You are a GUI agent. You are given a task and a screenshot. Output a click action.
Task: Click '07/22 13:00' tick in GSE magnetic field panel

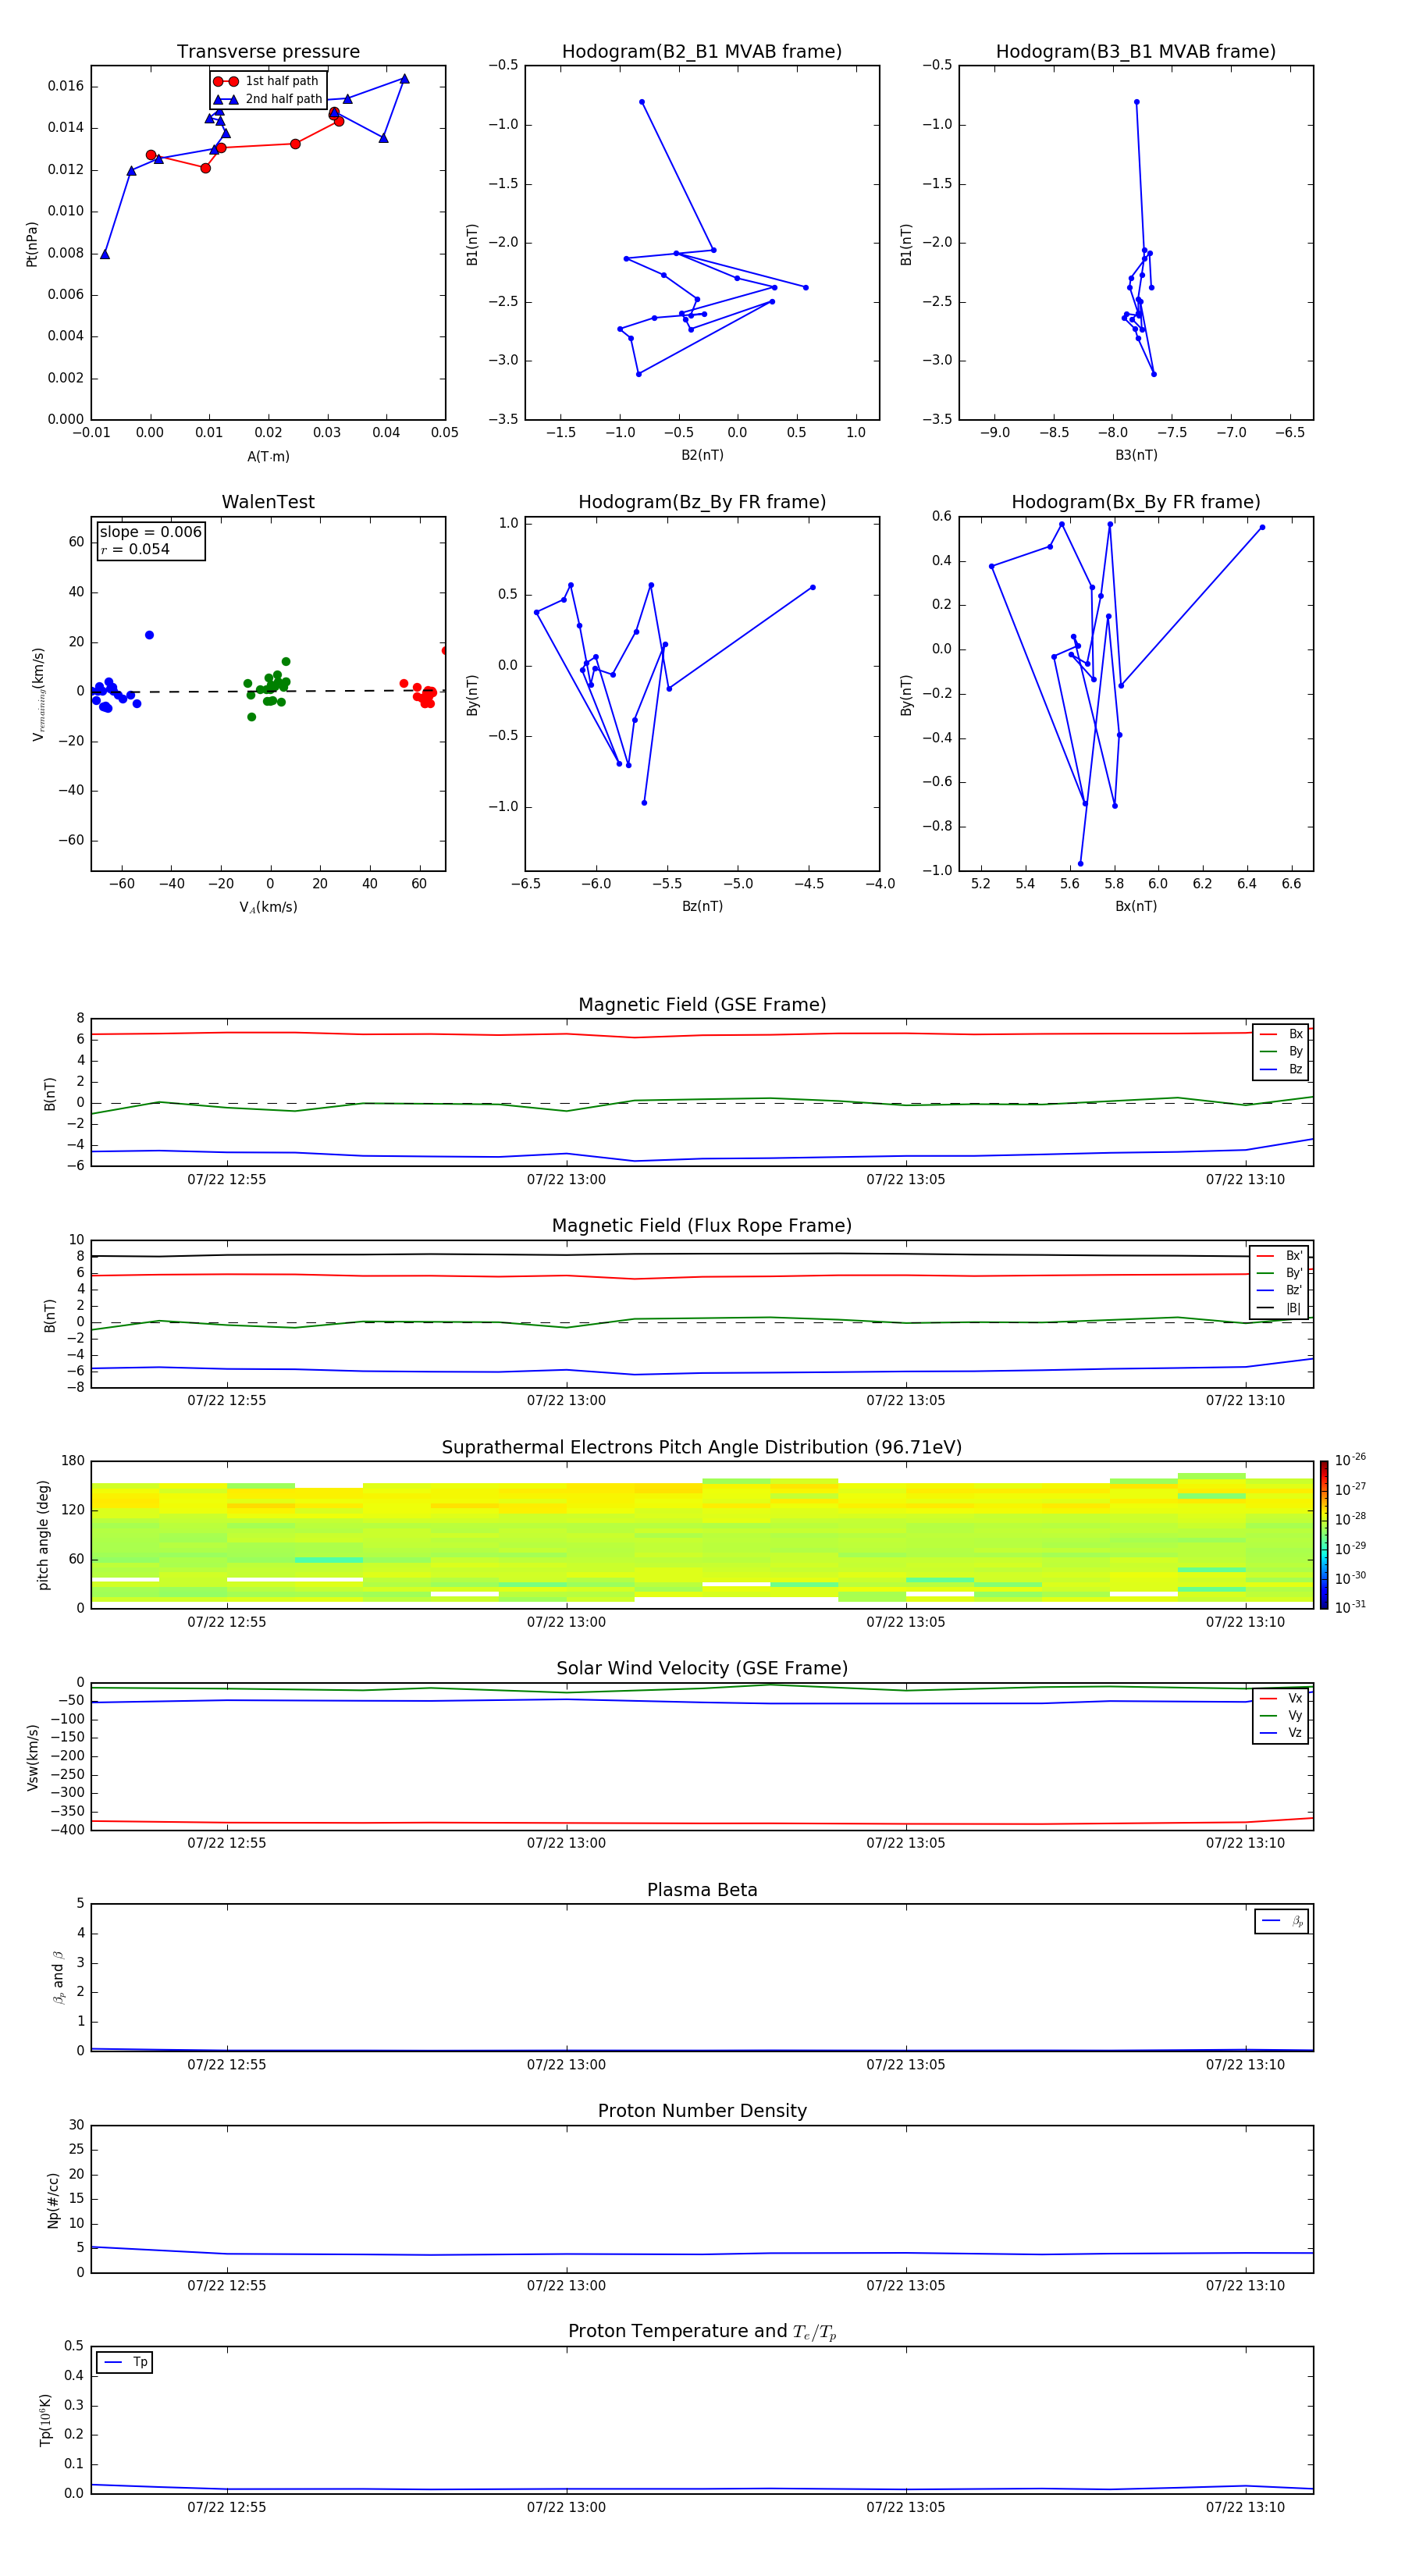566,1180
